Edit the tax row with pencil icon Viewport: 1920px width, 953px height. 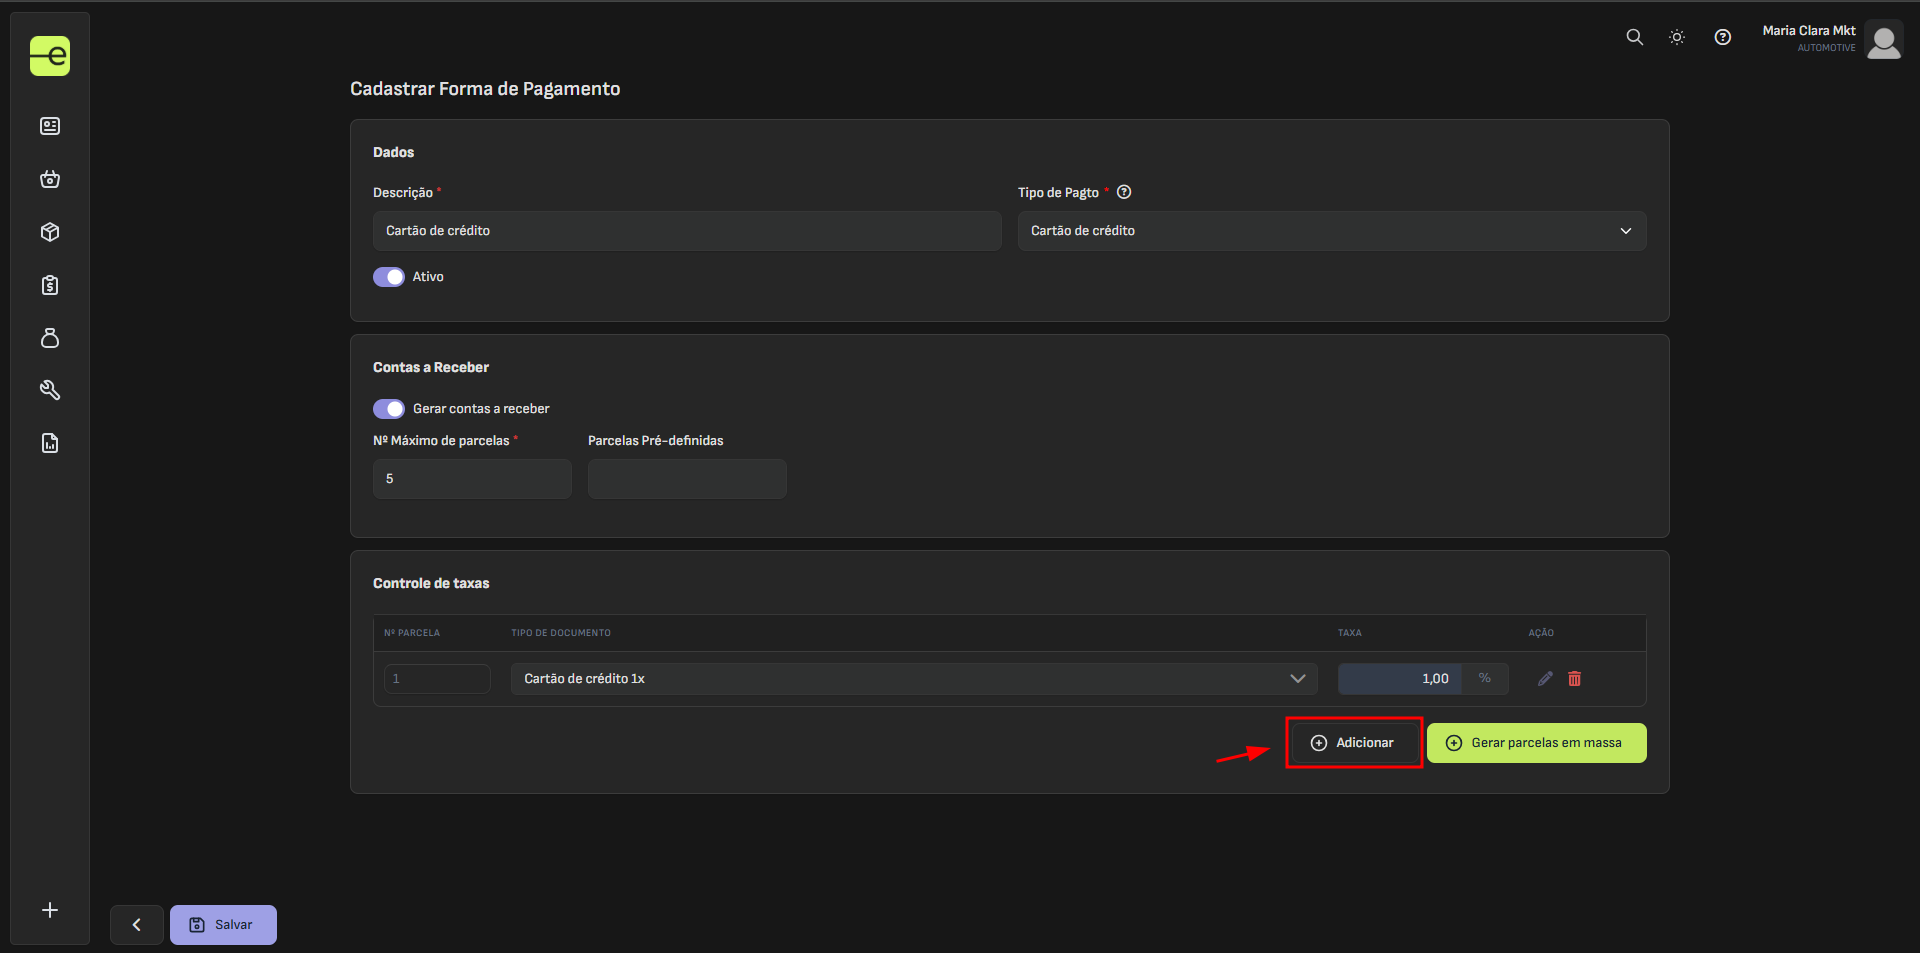pos(1545,679)
